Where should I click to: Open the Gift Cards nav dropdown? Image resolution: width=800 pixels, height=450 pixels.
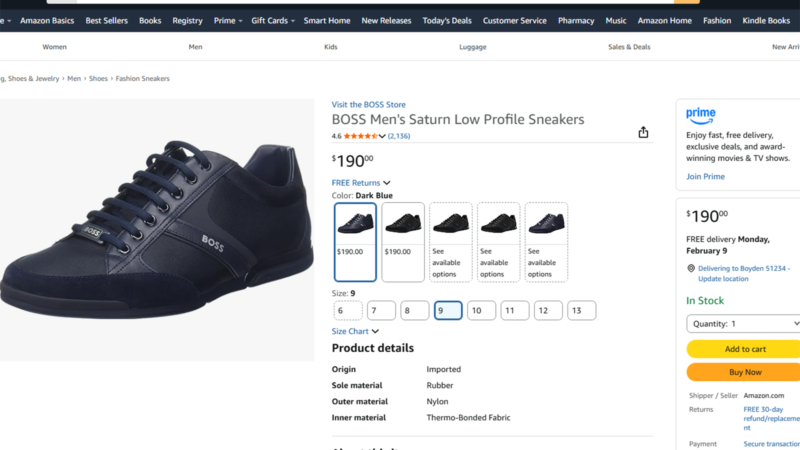273,21
